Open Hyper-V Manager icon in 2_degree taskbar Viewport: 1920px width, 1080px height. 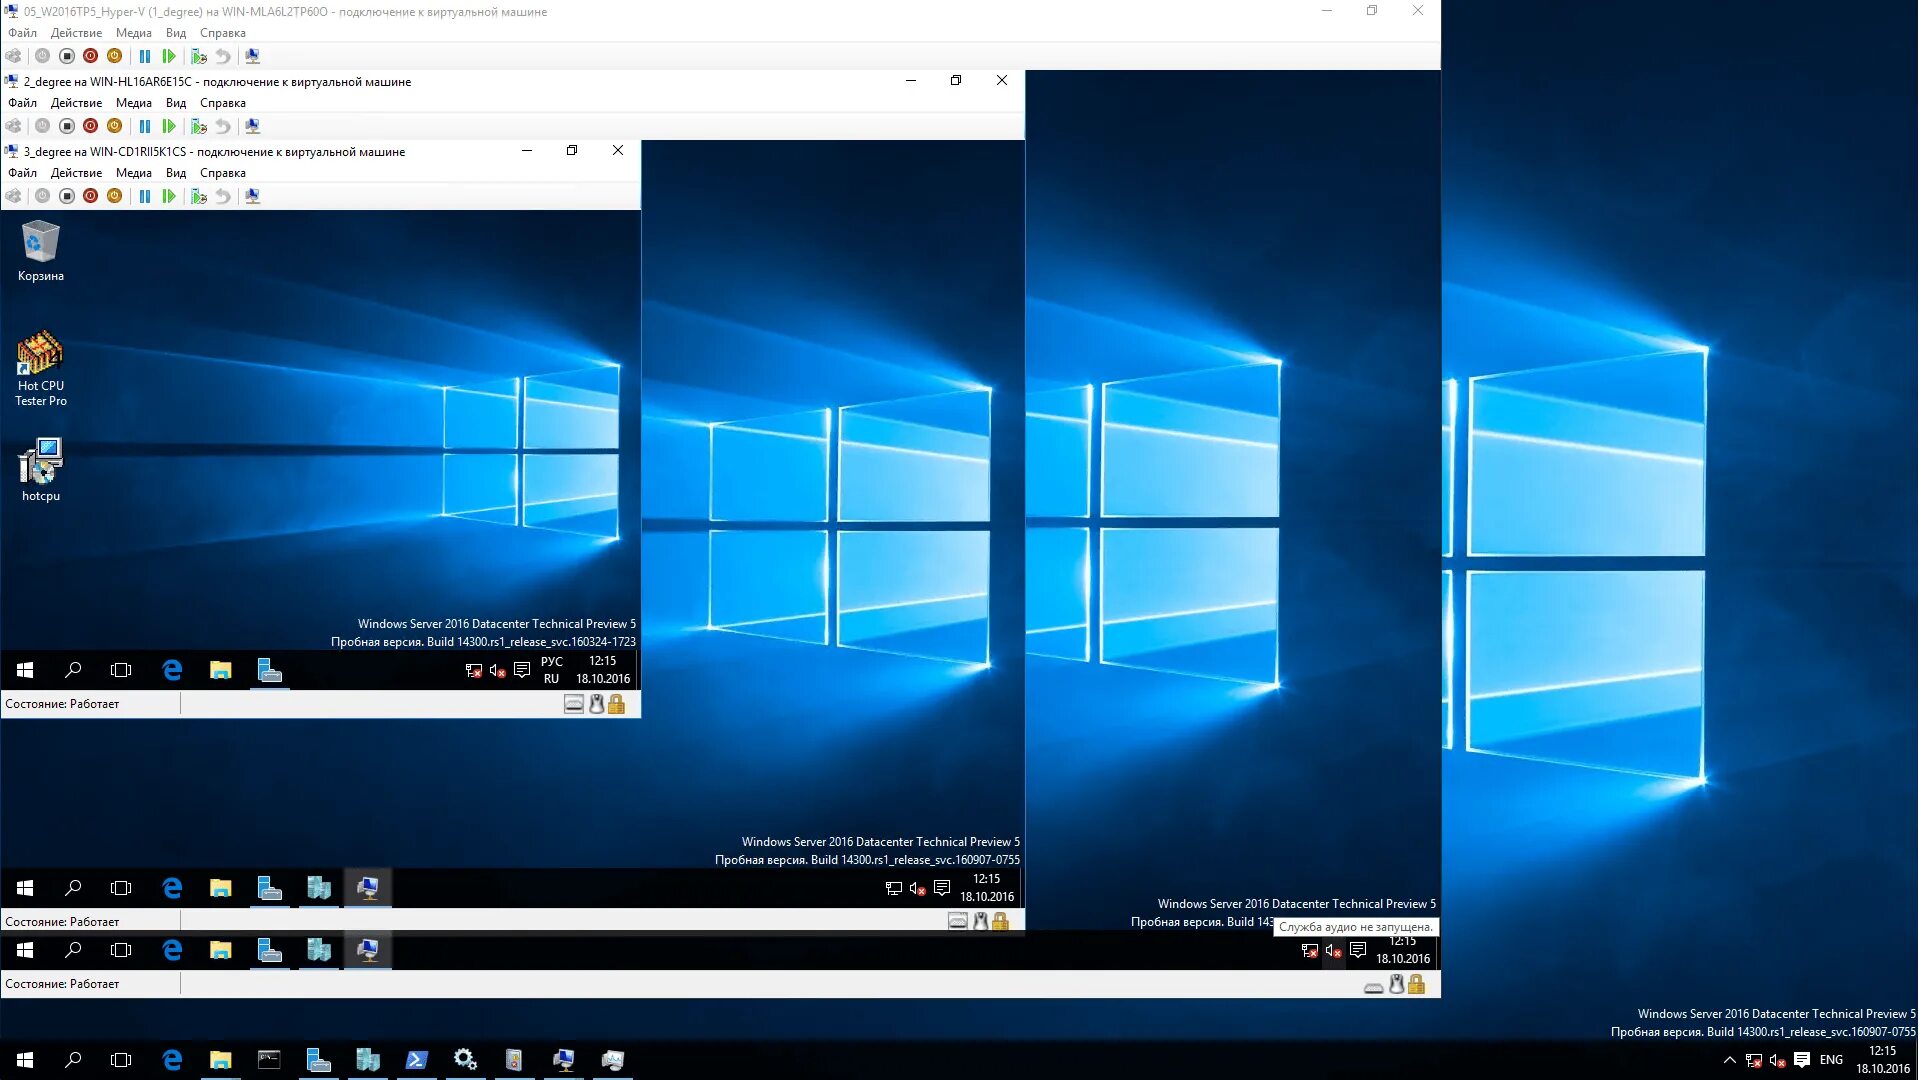pos(319,888)
